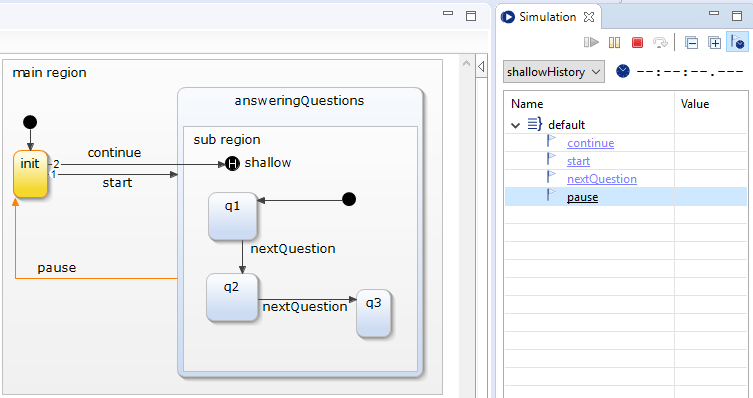753x398 pixels.
Task: Click the diagram scrollbar up arrow
Action: [466, 63]
